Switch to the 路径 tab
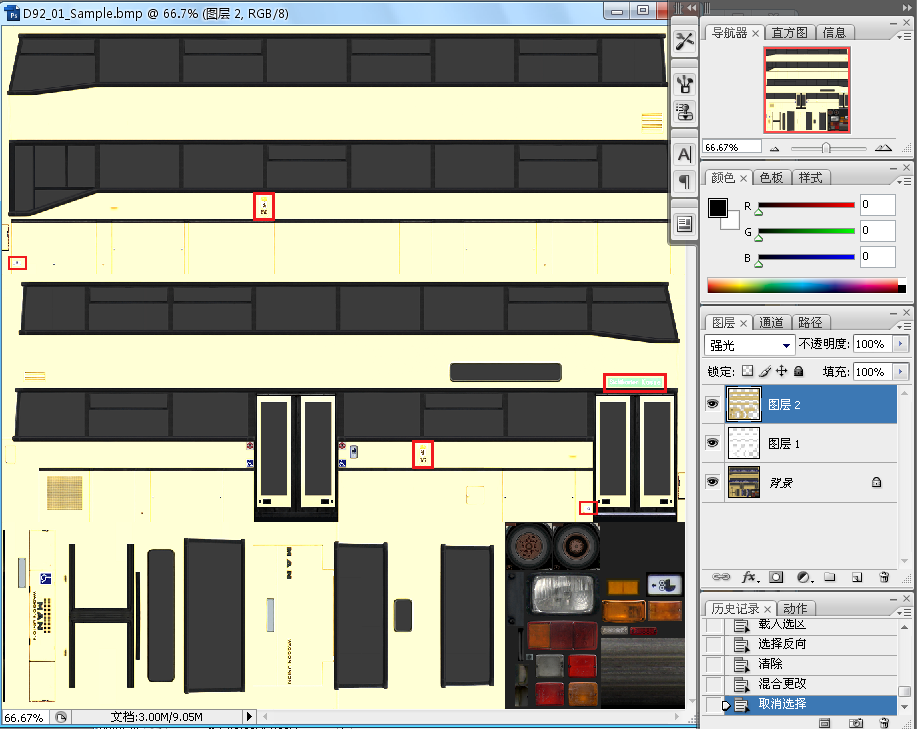The height and width of the screenshot is (729, 917). click(810, 323)
